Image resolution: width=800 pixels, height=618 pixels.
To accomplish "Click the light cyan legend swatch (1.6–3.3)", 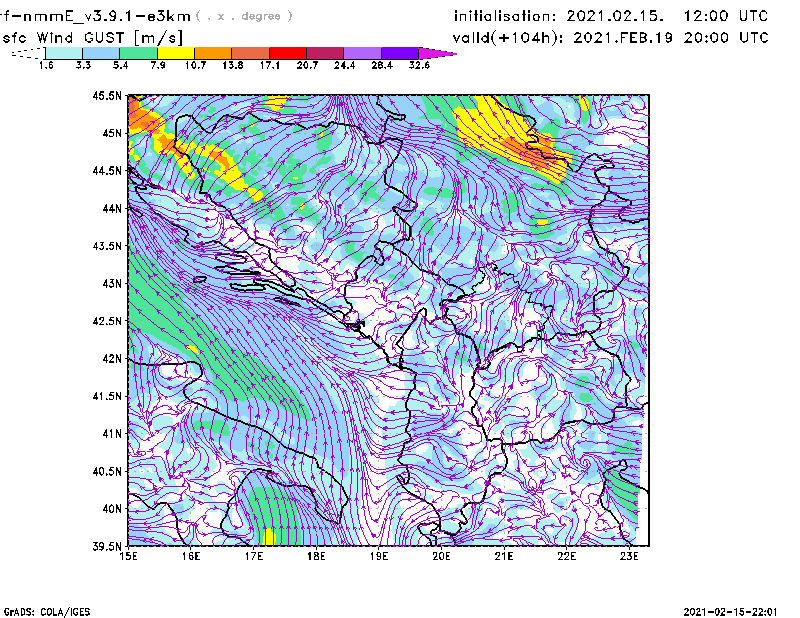I will tap(64, 53).
